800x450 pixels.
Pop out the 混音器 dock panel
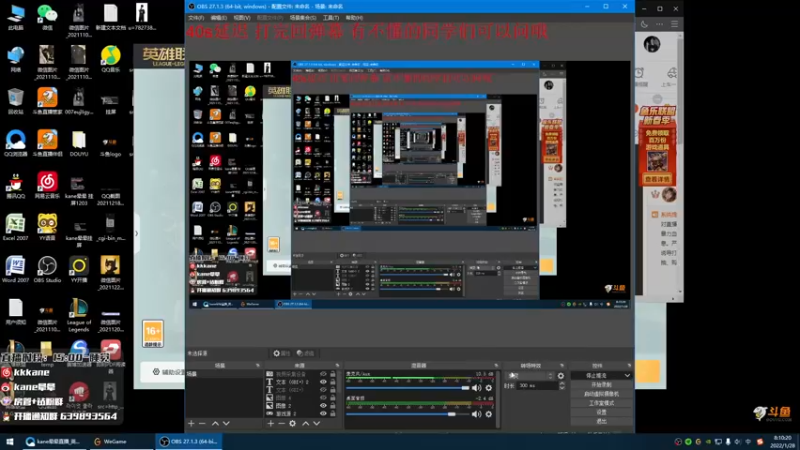click(x=496, y=365)
